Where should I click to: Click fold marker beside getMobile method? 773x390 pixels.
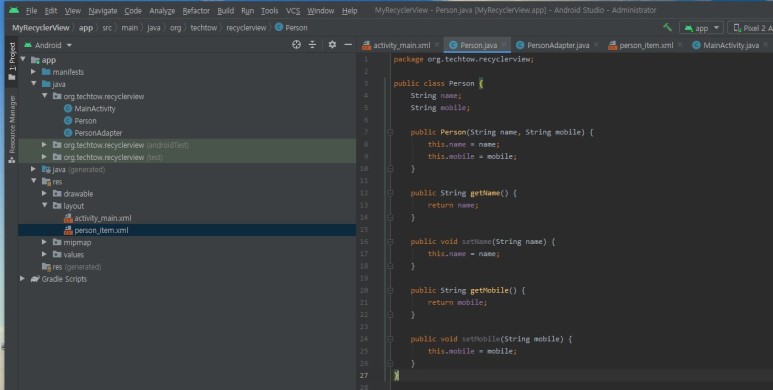click(390, 290)
